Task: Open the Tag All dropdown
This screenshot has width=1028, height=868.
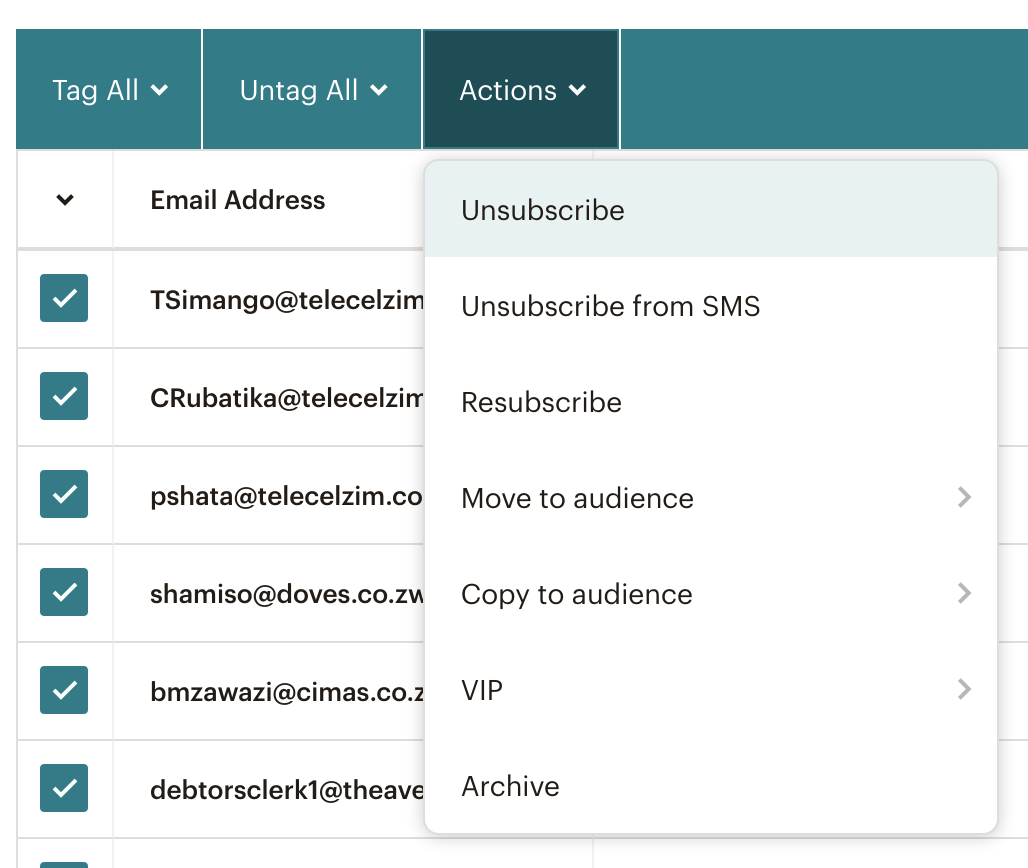Action: (x=110, y=90)
